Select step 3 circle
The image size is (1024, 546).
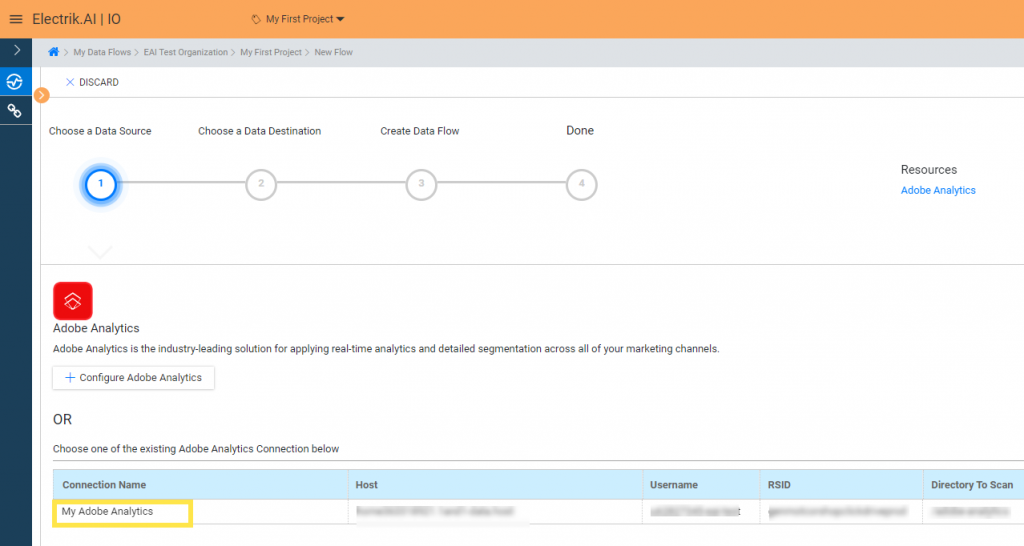(x=421, y=184)
